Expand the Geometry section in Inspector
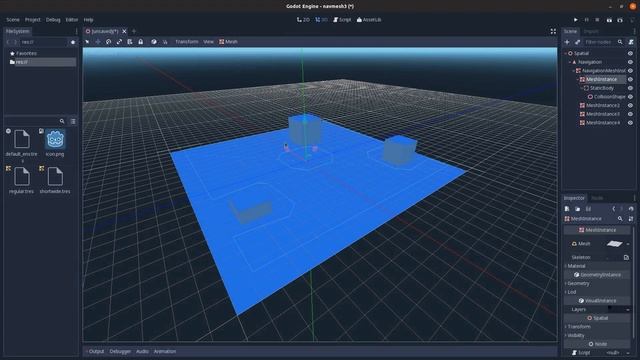Image resolution: width=640 pixels, height=360 pixels. [x=597, y=283]
